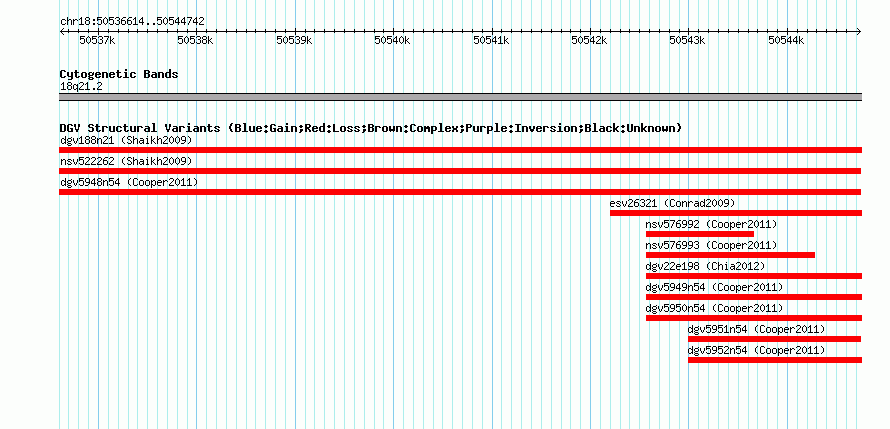
Task: Click the 50542k ruler tick label
Action: [589, 40]
